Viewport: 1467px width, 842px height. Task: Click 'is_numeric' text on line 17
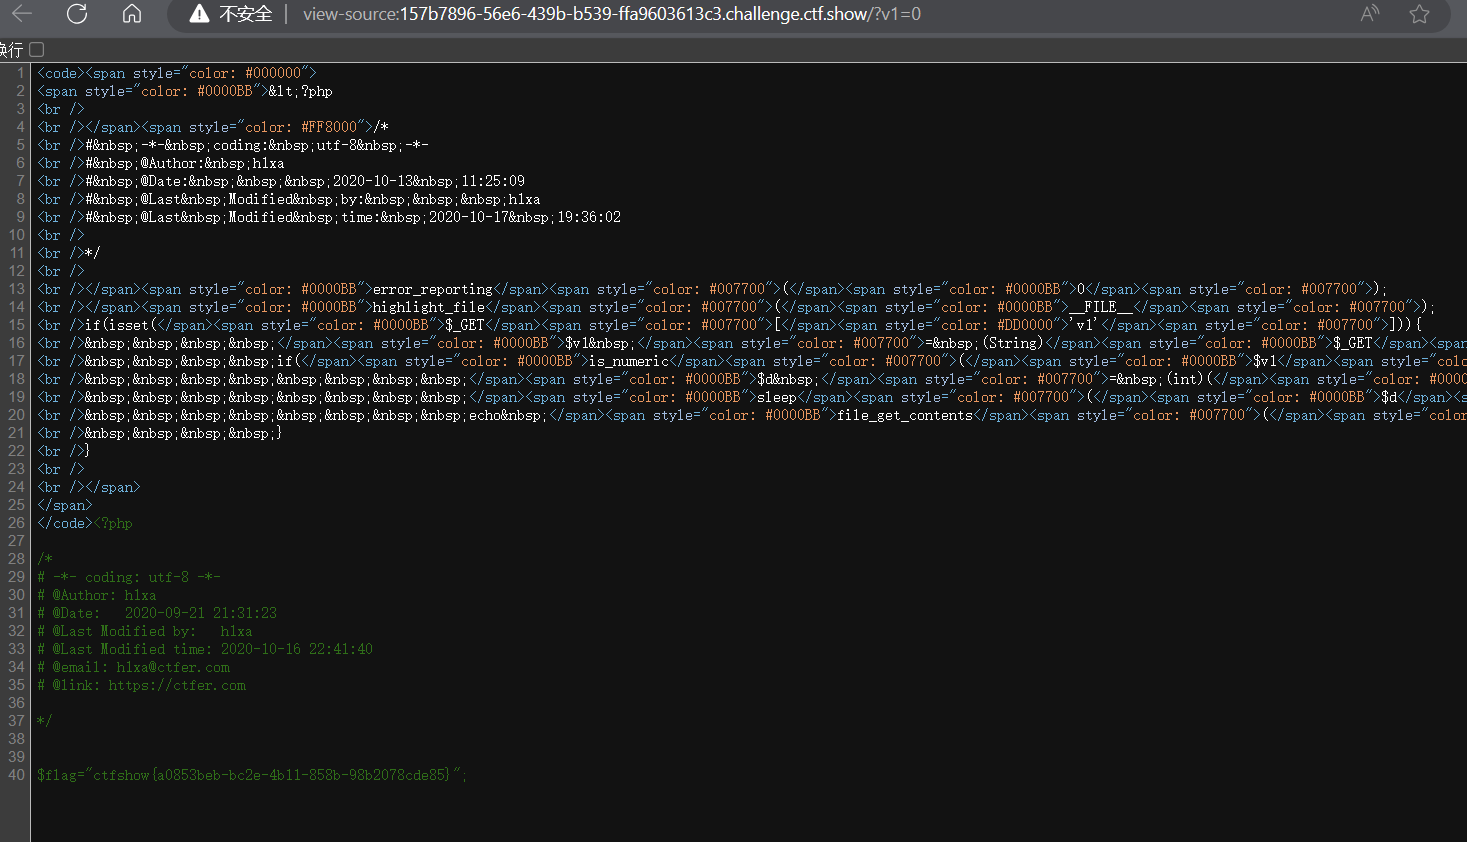(x=629, y=361)
